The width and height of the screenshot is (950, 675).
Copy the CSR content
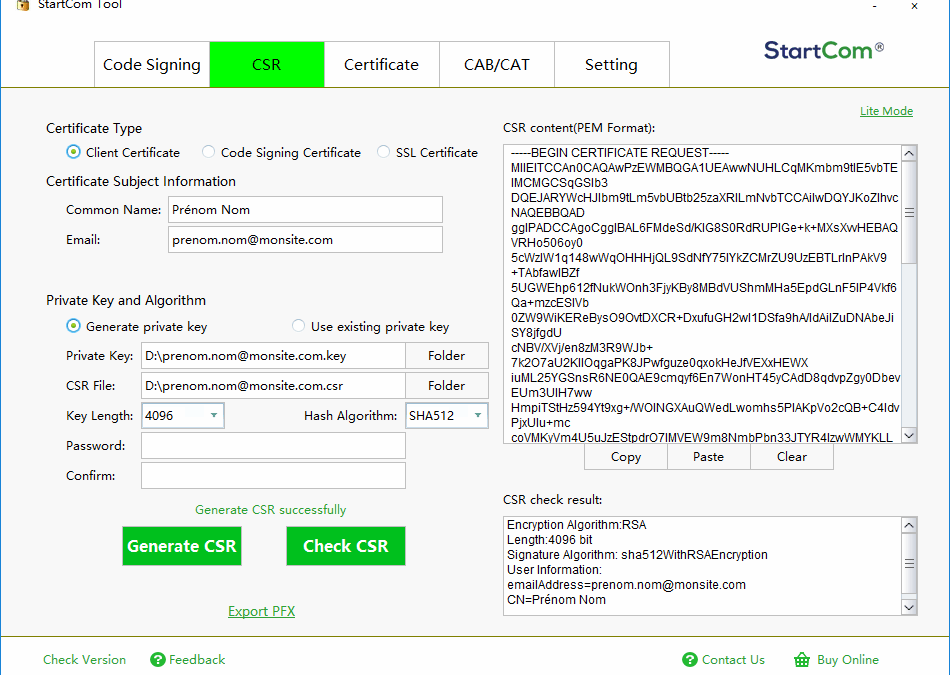point(626,457)
